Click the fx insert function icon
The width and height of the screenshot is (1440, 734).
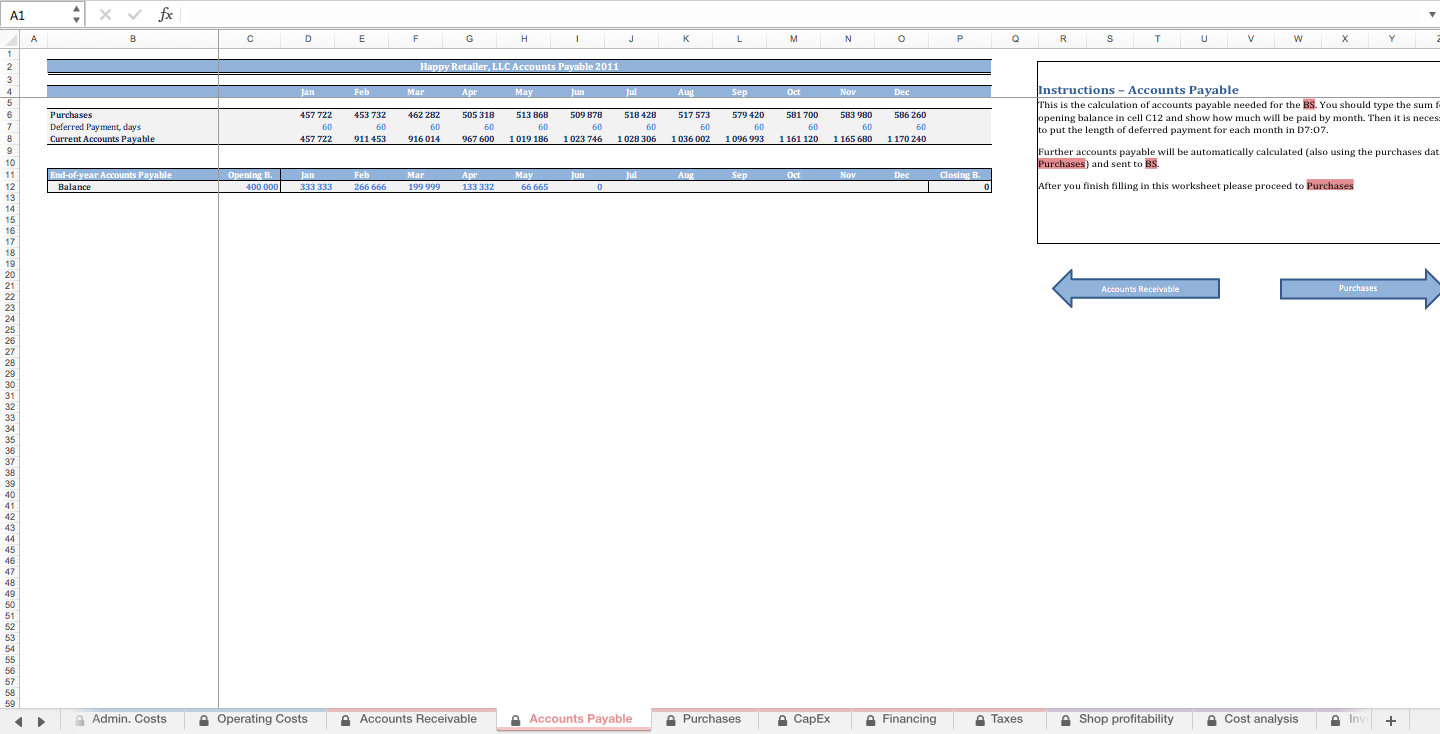pyautogui.click(x=165, y=13)
